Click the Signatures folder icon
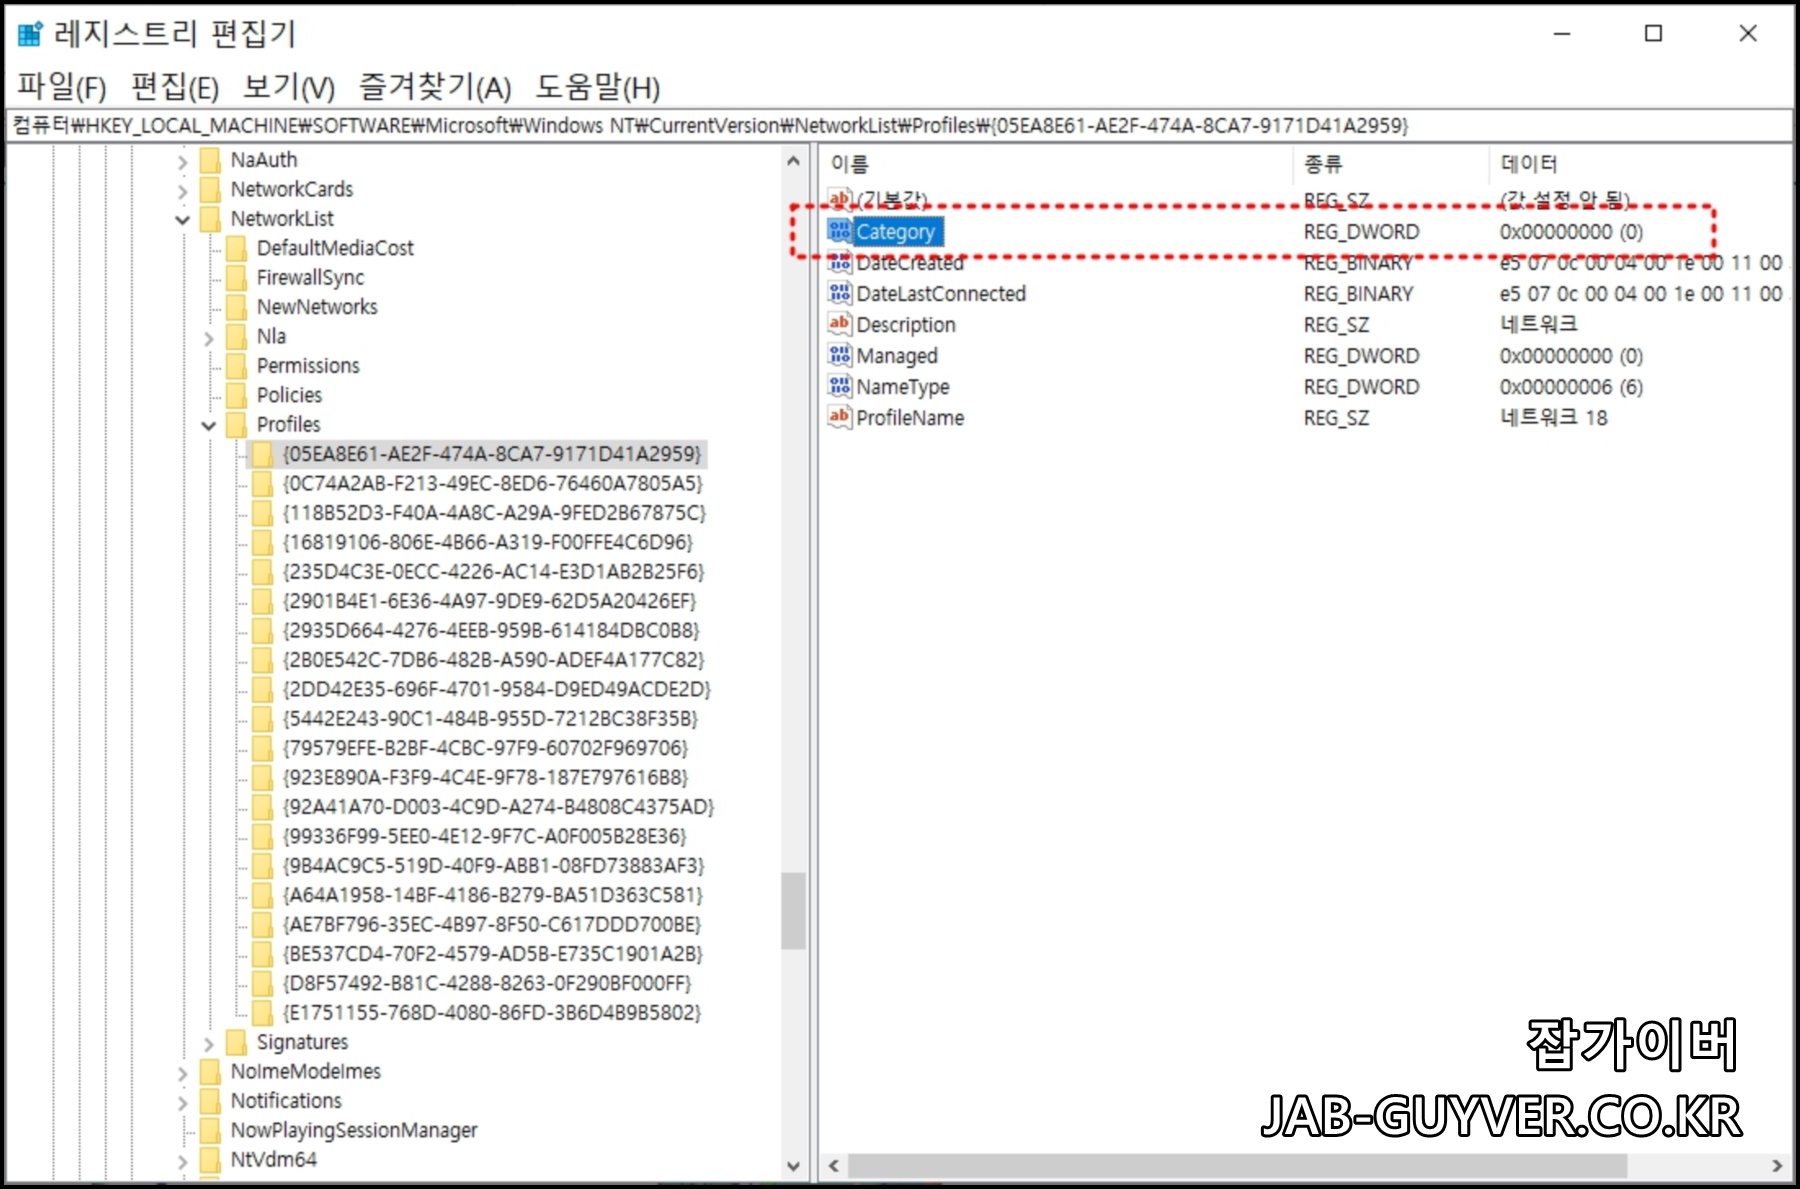The height and width of the screenshot is (1189, 1800). [x=236, y=1042]
